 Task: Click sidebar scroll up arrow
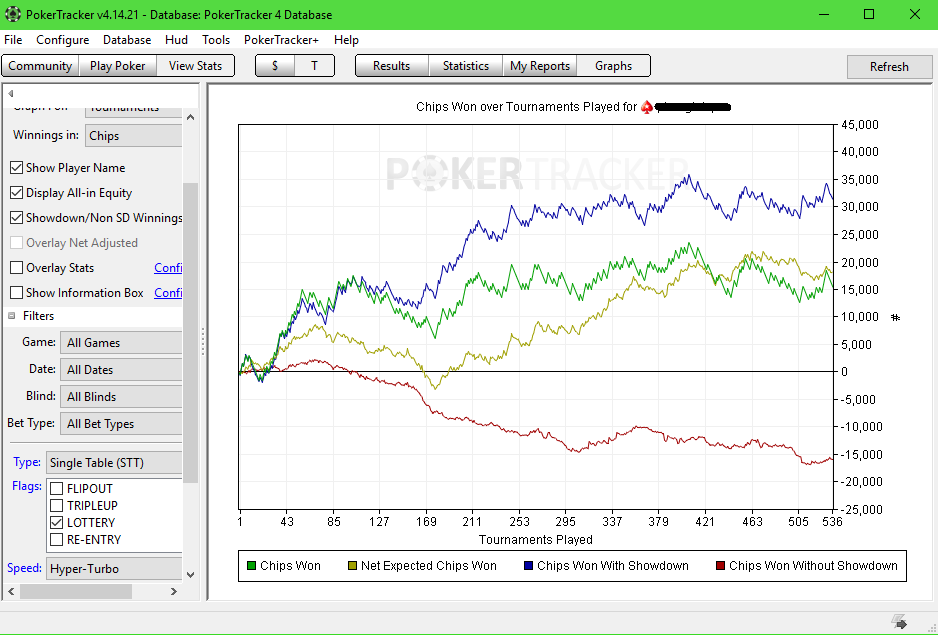190,117
